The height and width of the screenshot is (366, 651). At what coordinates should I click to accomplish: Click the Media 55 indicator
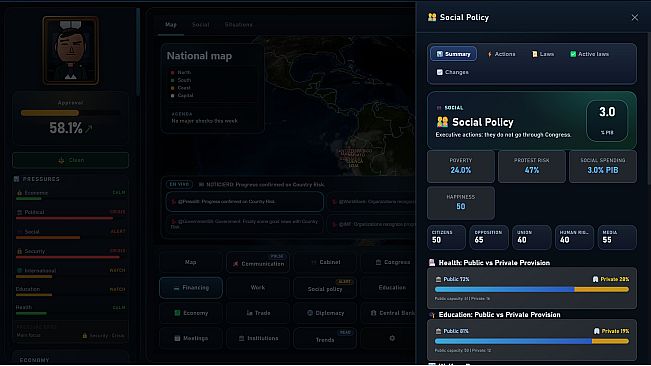tap(617, 237)
